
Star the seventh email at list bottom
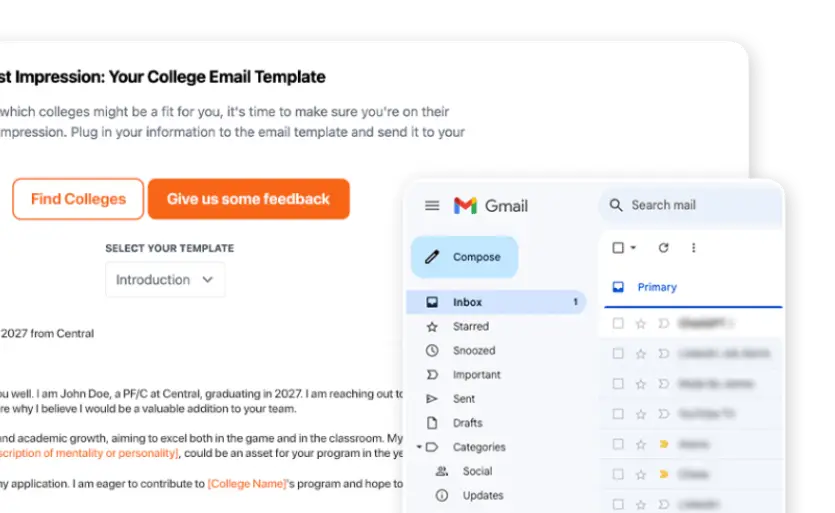(x=641, y=504)
